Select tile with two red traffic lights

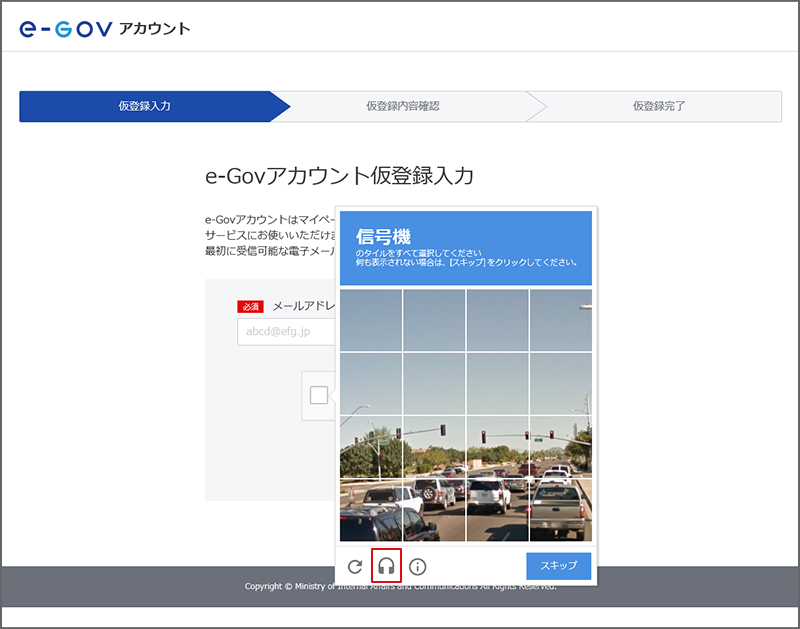(497, 447)
